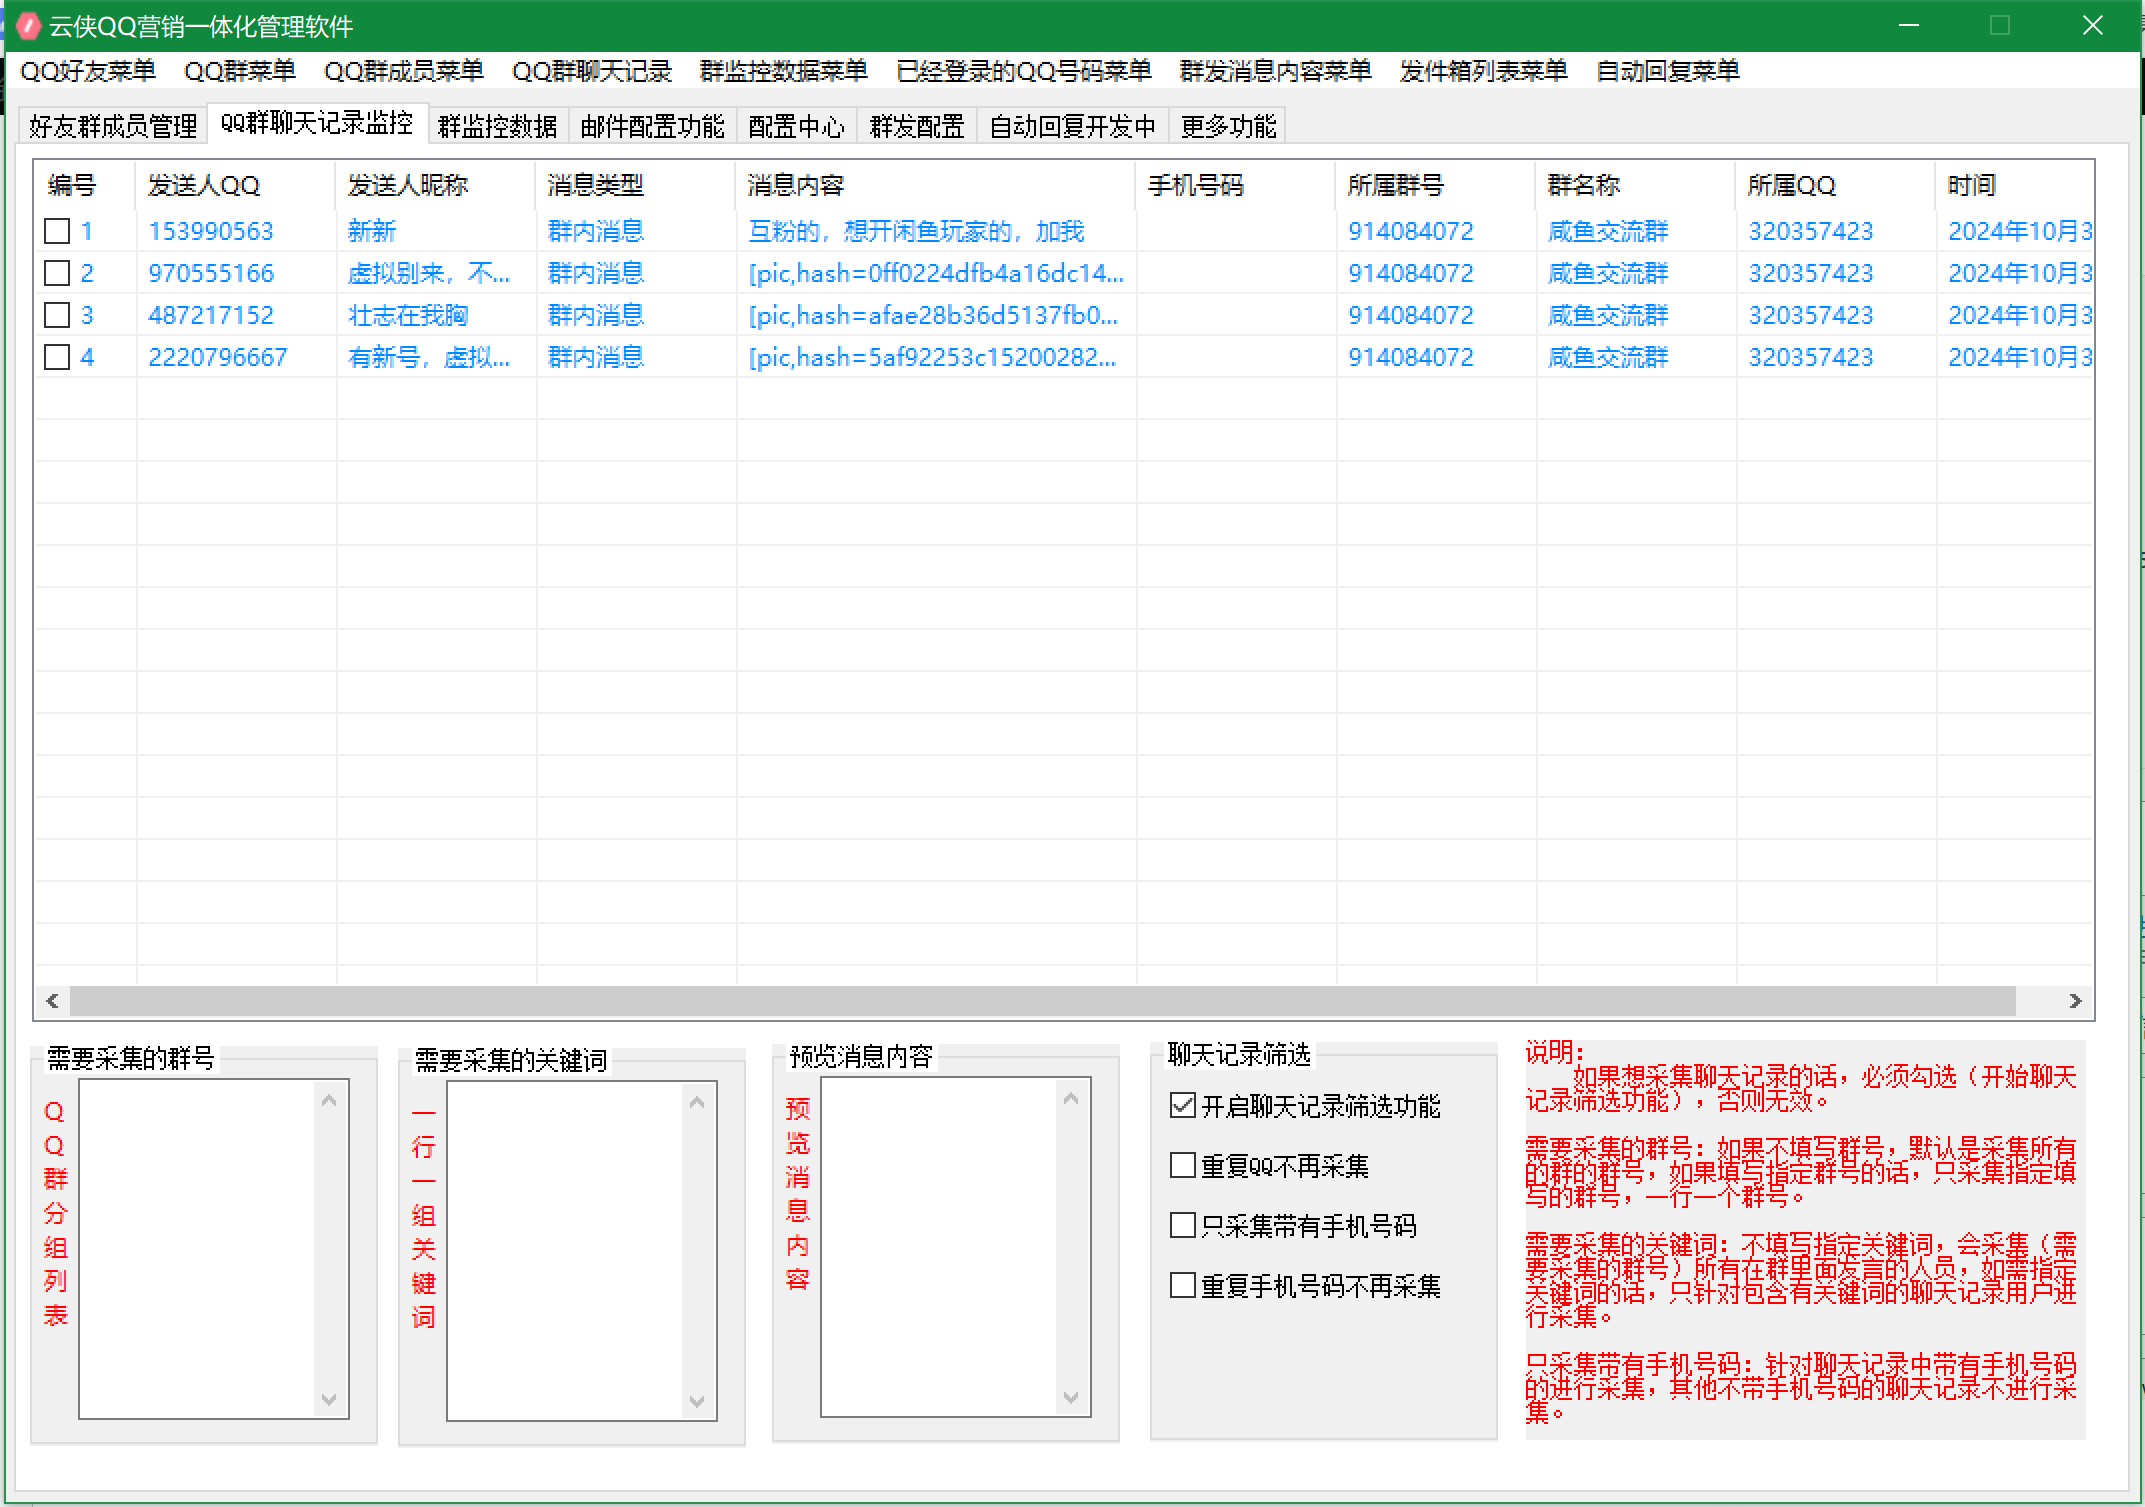Image resolution: width=2145 pixels, height=1507 pixels.
Task: Open the 群监控数据菜单 menu
Action: 784,71
